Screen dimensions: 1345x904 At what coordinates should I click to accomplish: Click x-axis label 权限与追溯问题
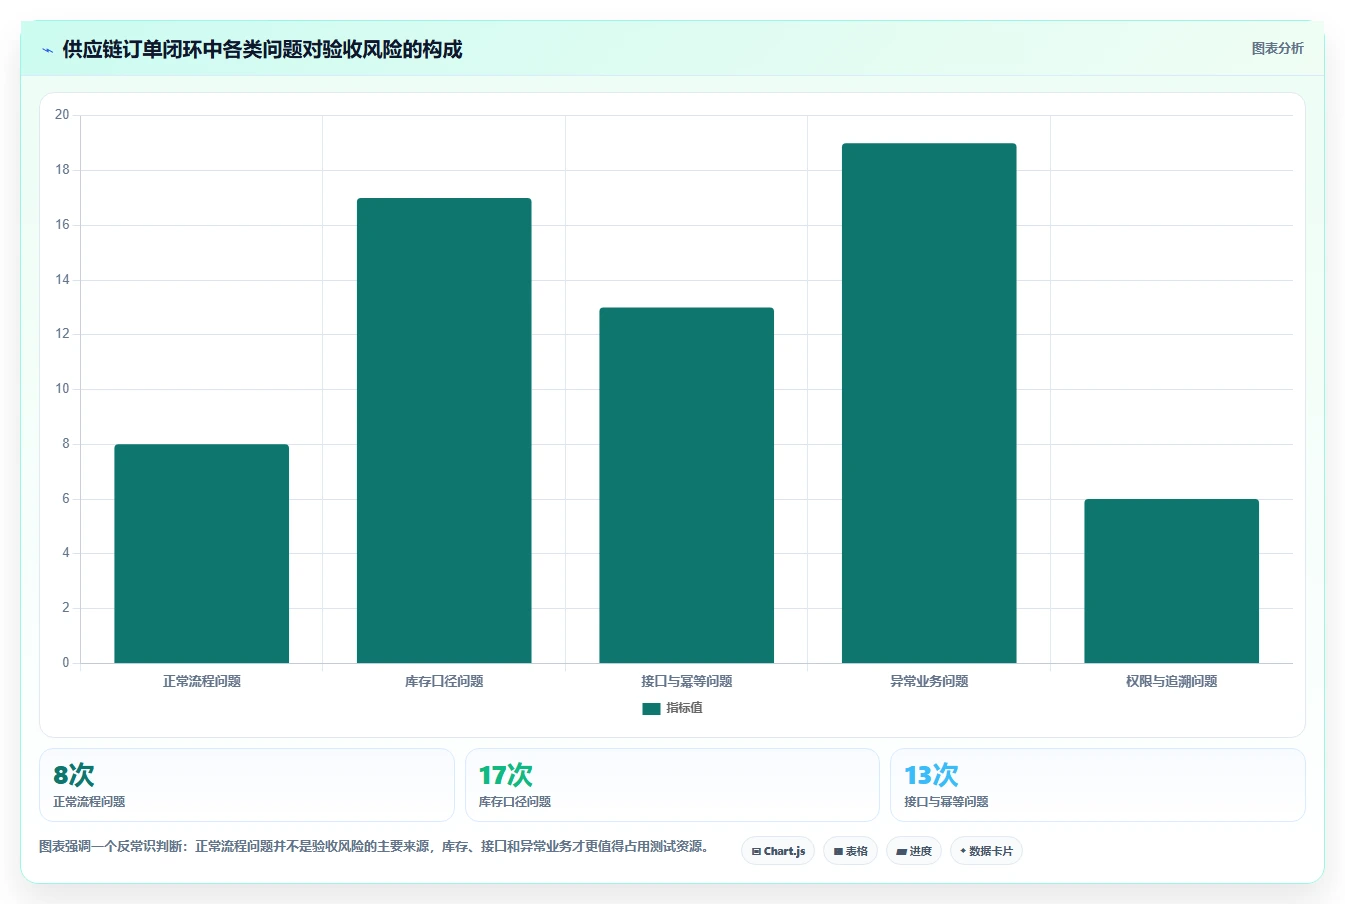(1171, 681)
